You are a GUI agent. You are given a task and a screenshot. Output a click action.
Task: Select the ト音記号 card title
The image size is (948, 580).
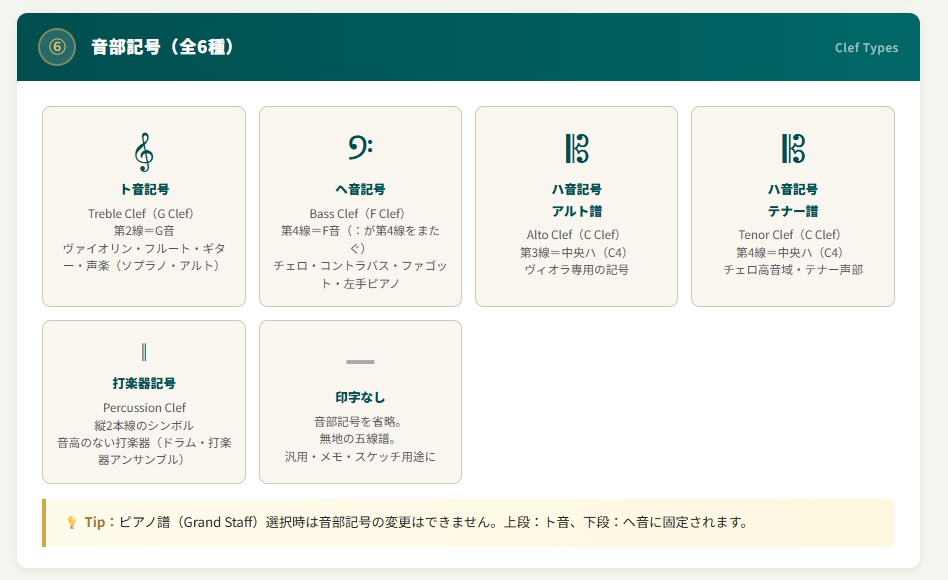tap(144, 189)
